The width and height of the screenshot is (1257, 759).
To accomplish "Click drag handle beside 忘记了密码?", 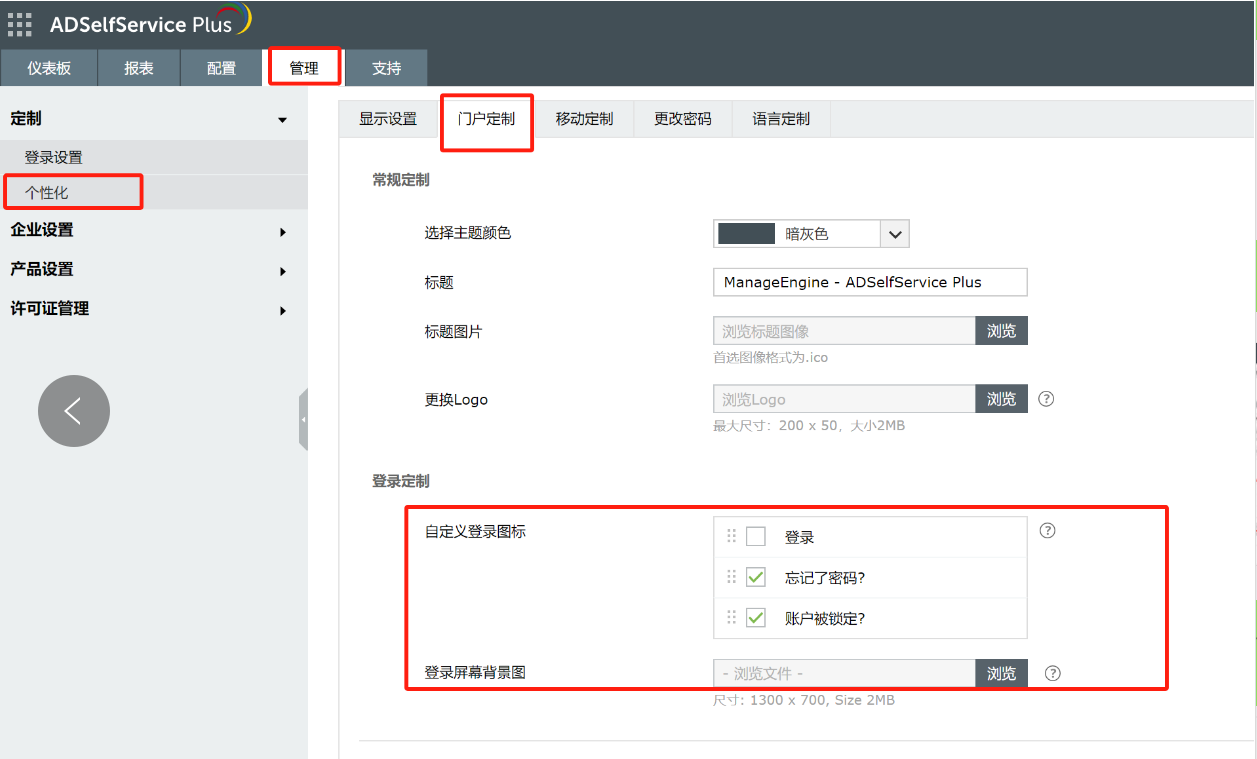I will click(x=731, y=577).
